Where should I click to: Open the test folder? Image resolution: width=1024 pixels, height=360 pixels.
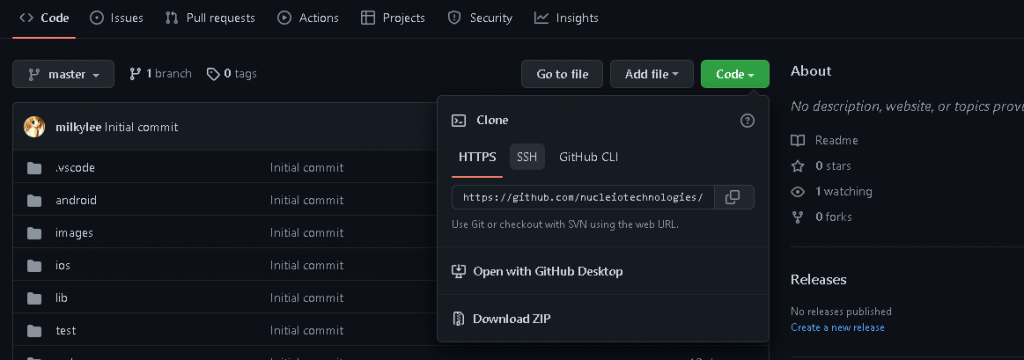pos(65,331)
